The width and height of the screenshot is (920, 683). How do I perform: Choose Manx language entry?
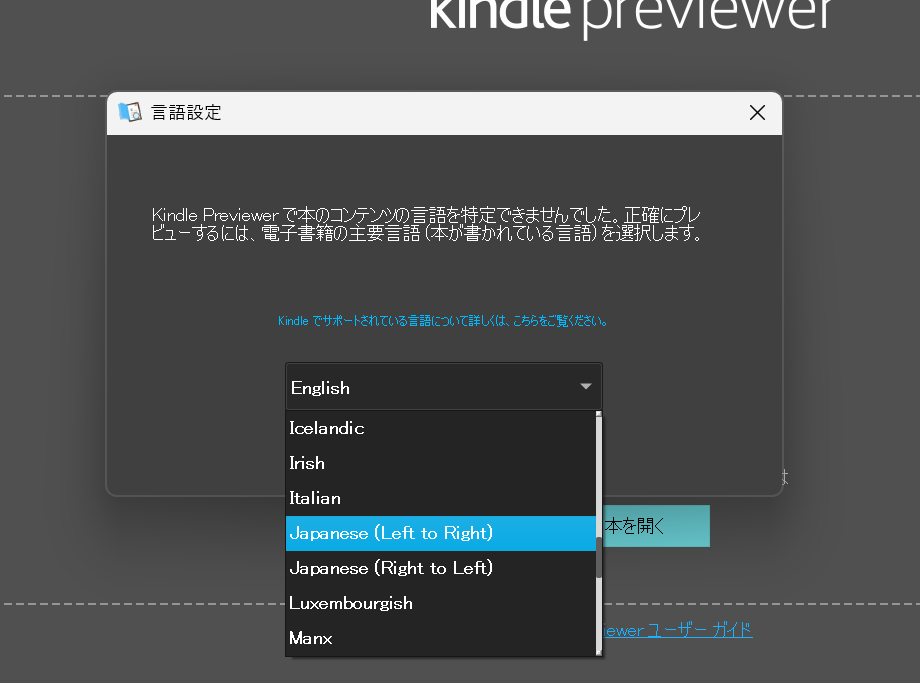tap(441, 638)
